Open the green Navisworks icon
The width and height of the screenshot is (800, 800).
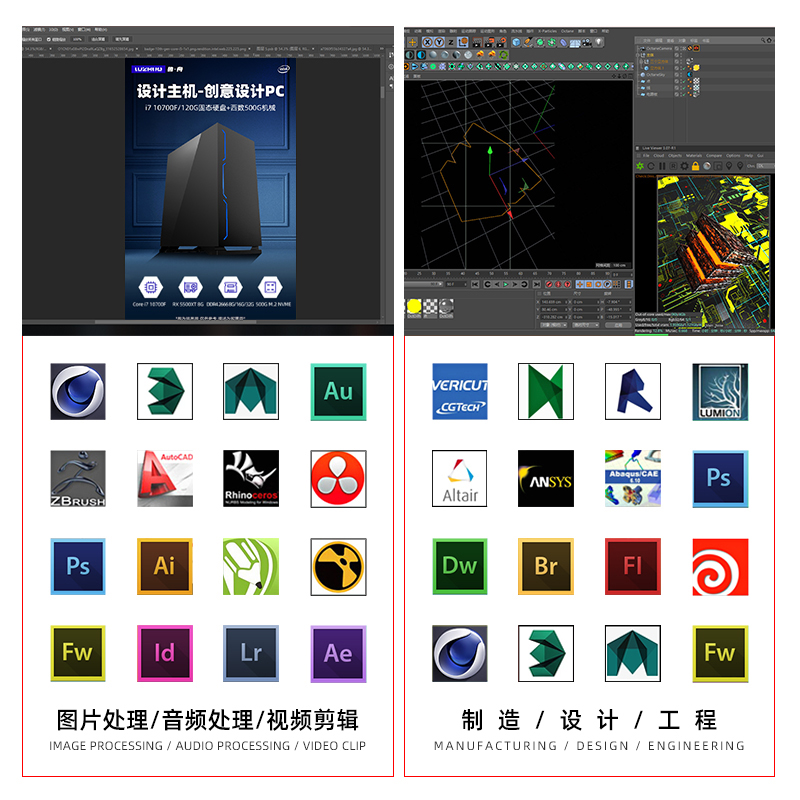pos(546,391)
